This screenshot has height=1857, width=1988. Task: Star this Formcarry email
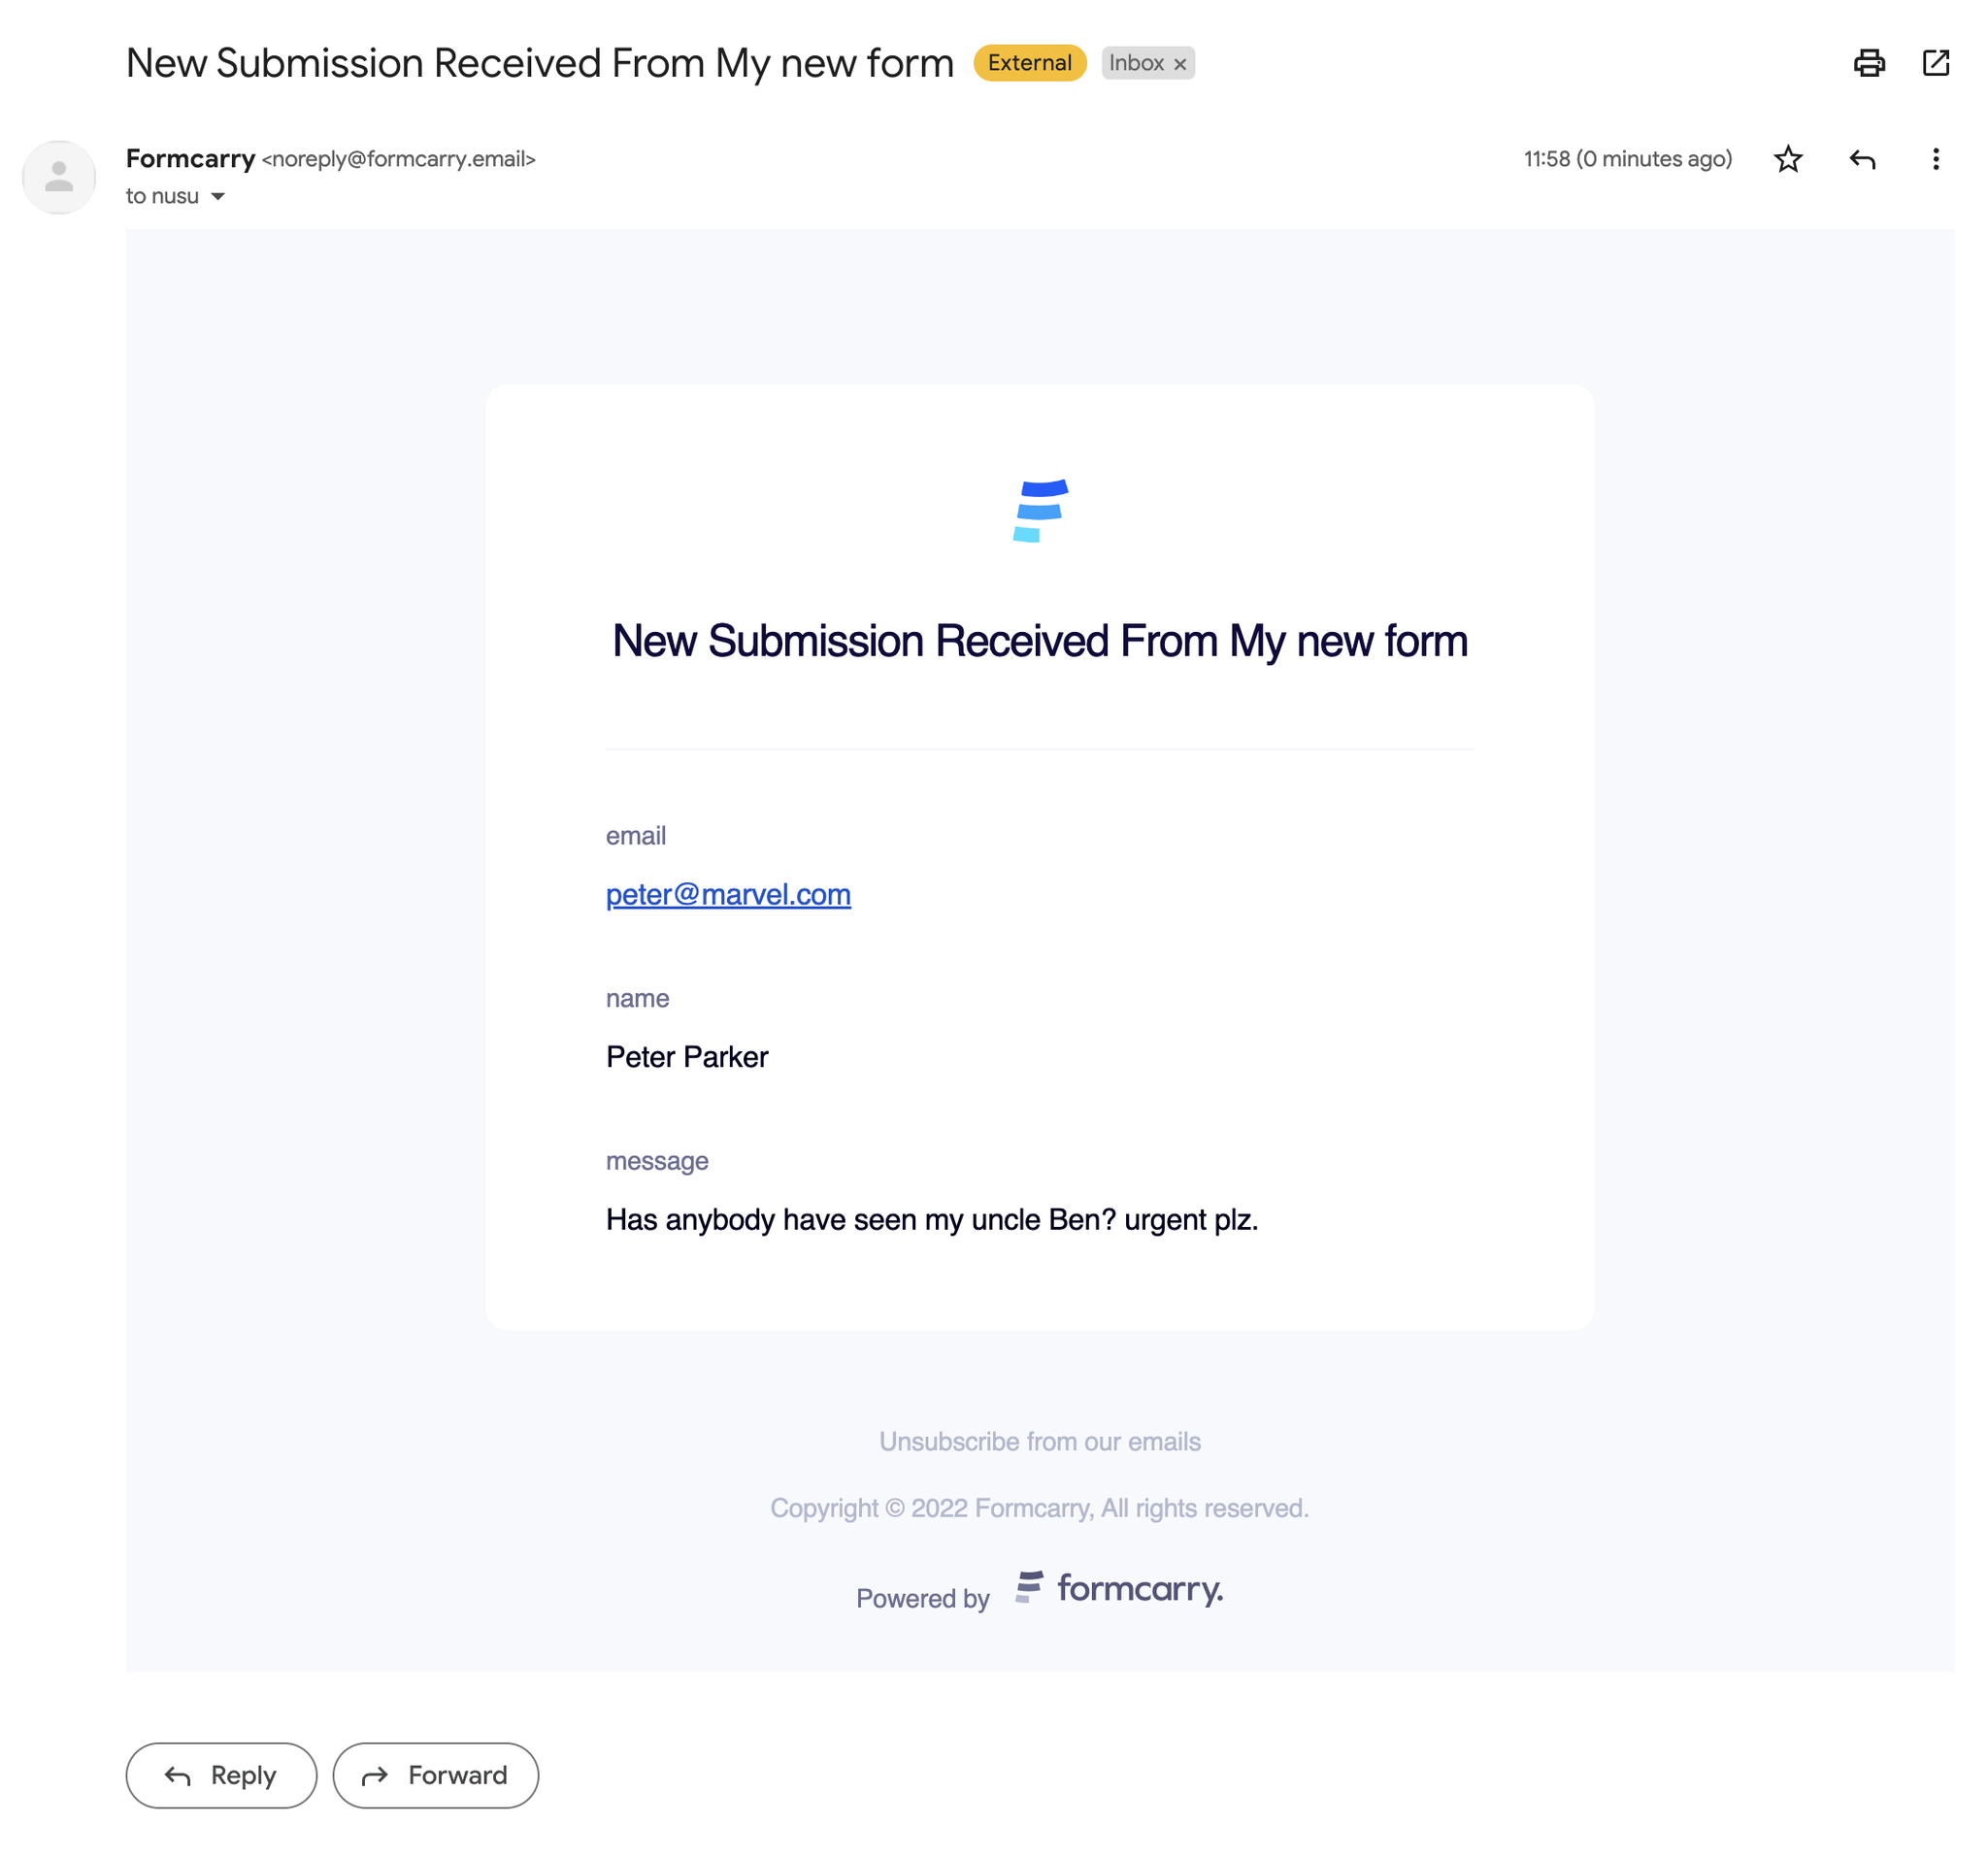click(x=1787, y=159)
